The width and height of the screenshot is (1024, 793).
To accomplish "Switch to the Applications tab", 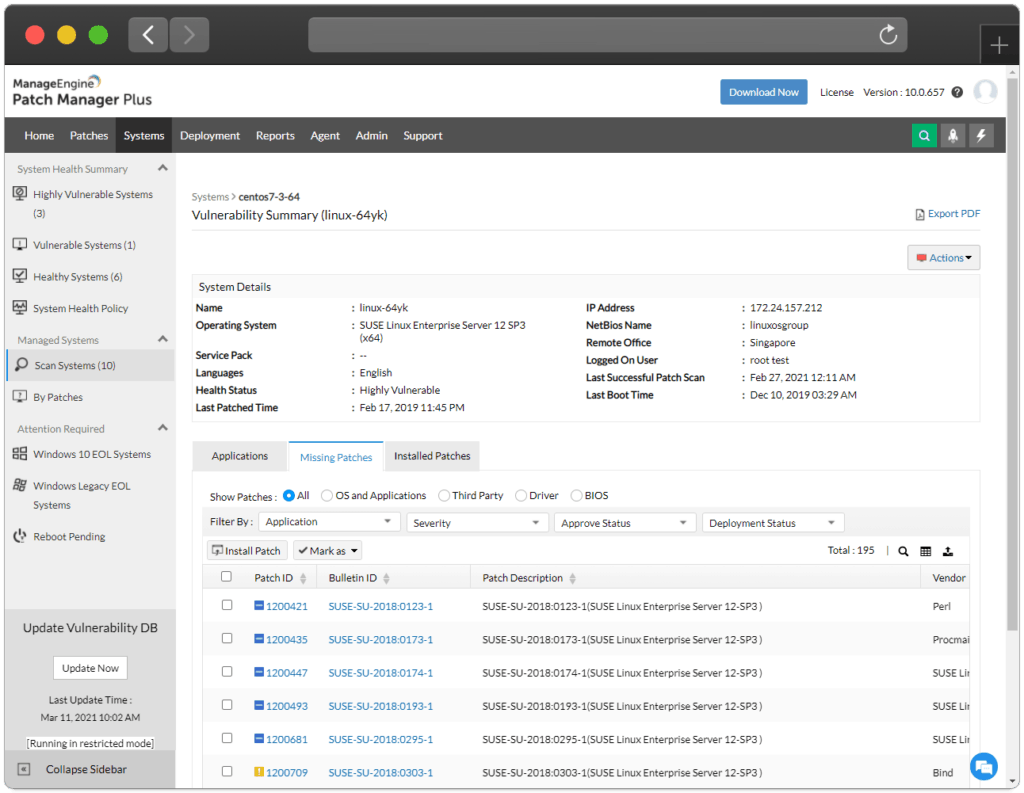I will pyautogui.click(x=240, y=456).
